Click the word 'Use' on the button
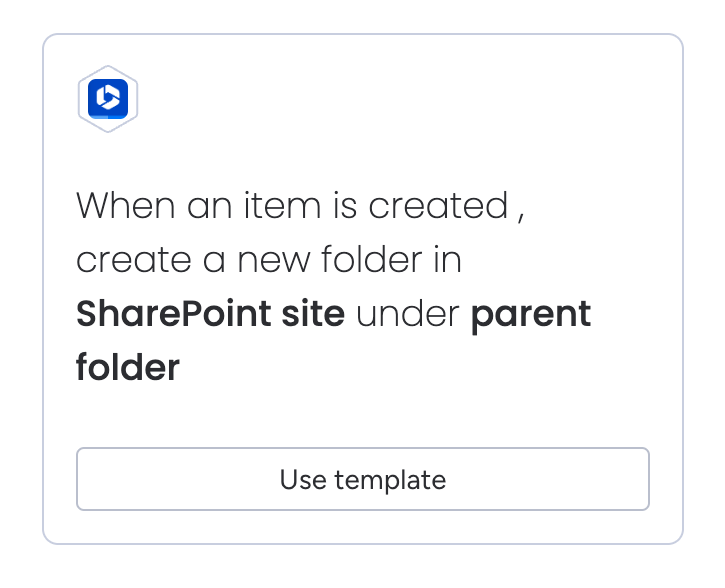The width and height of the screenshot is (725, 588). (303, 479)
